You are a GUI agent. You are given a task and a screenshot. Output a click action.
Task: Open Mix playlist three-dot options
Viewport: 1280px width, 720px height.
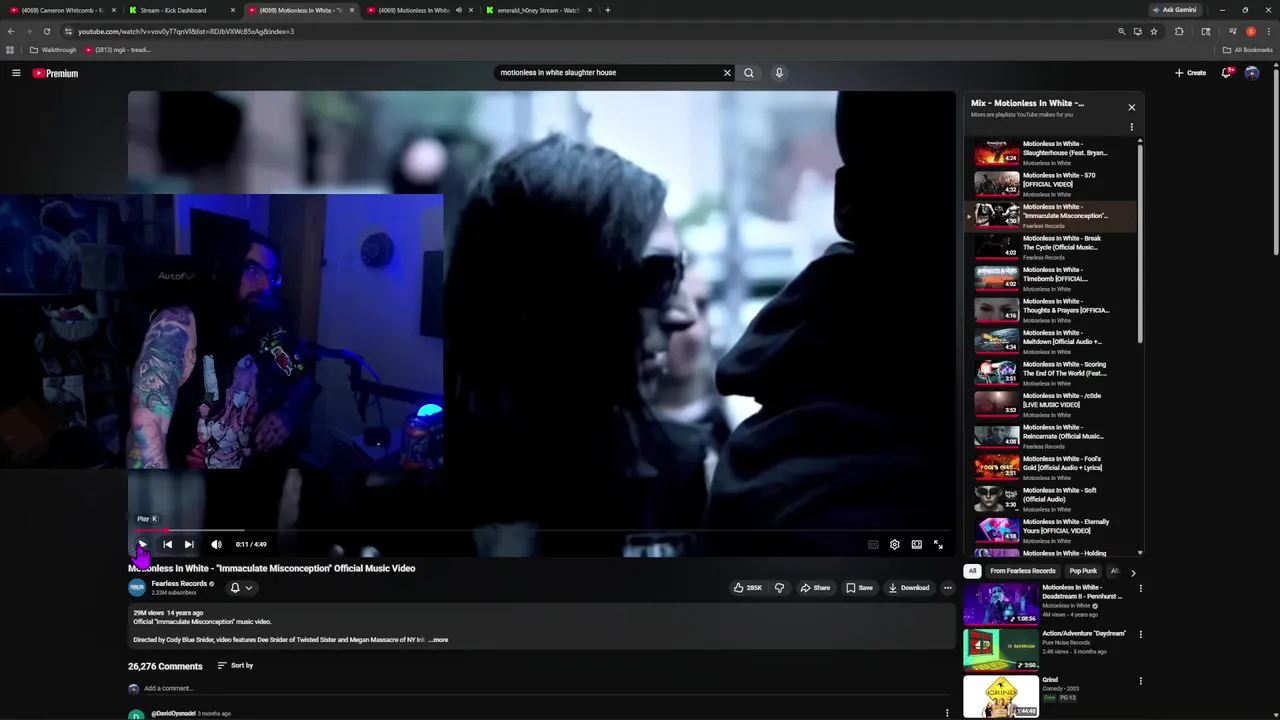pyautogui.click(x=1132, y=127)
